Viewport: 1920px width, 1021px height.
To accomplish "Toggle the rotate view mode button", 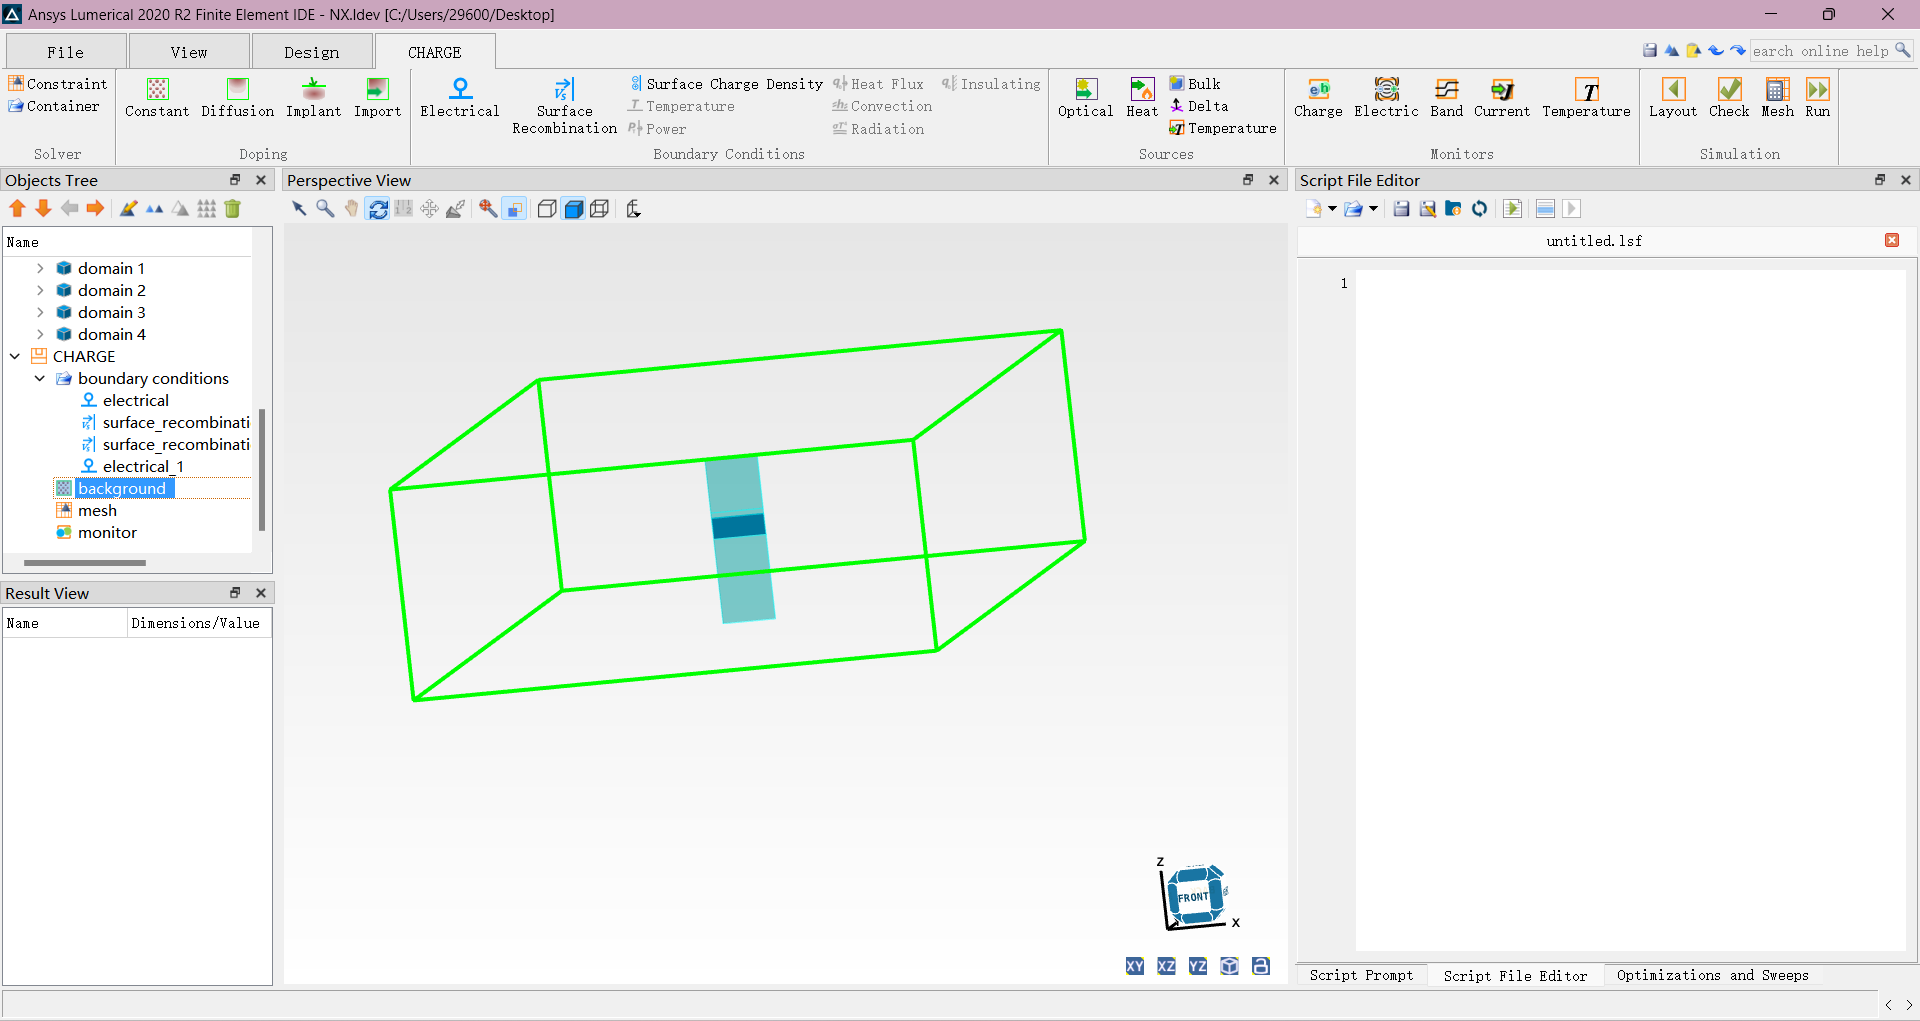I will point(378,209).
